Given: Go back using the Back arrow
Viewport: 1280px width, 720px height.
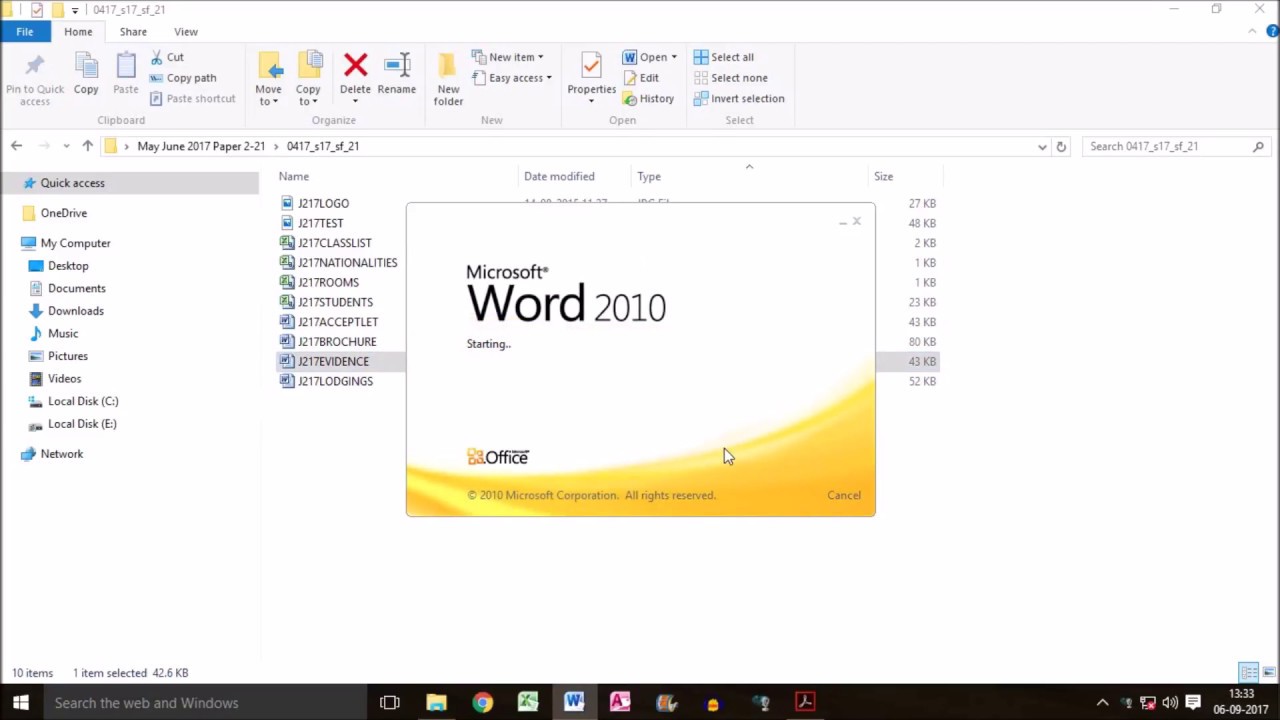Looking at the screenshot, I should point(16,146).
